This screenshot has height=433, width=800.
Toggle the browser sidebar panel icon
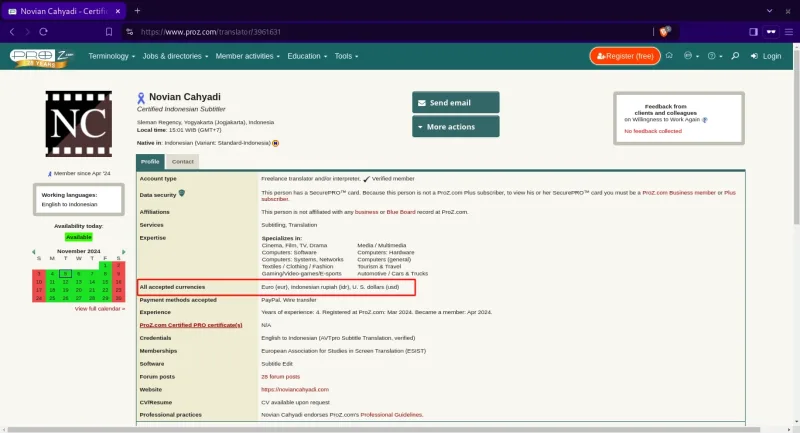(x=753, y=32)
